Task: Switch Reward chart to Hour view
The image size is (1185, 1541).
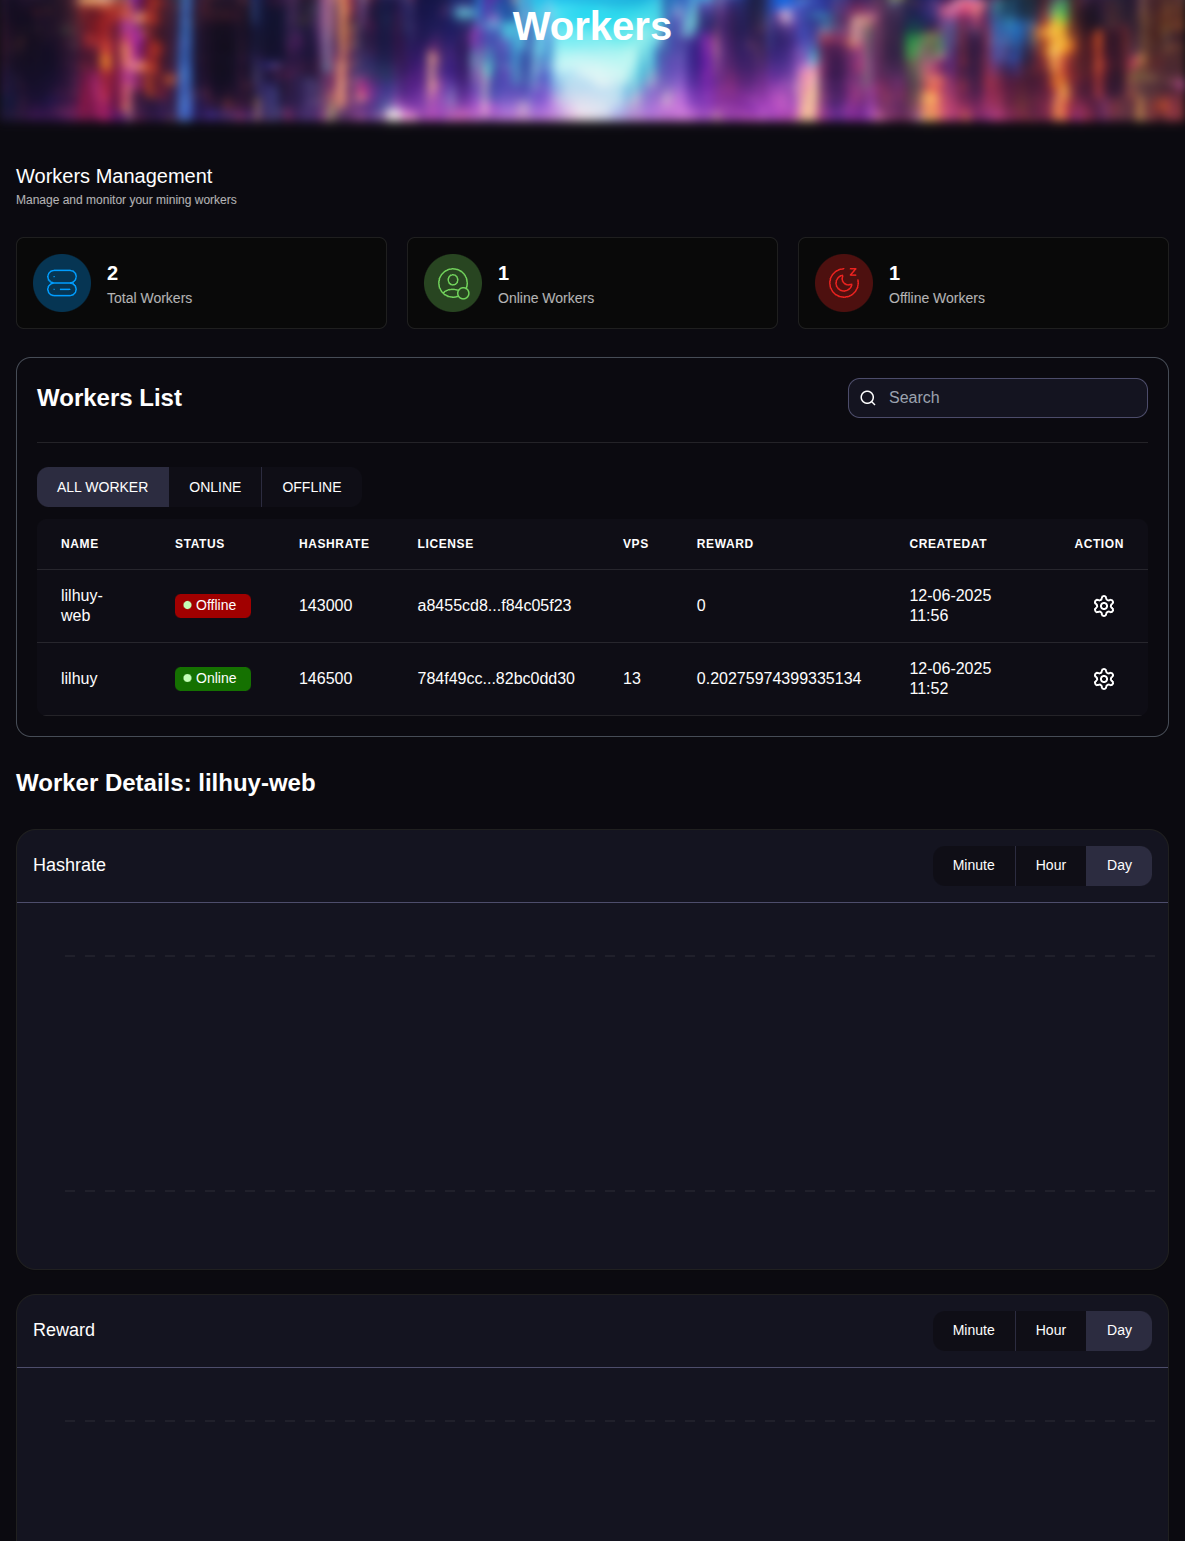Action: tap(1050, 1330)
